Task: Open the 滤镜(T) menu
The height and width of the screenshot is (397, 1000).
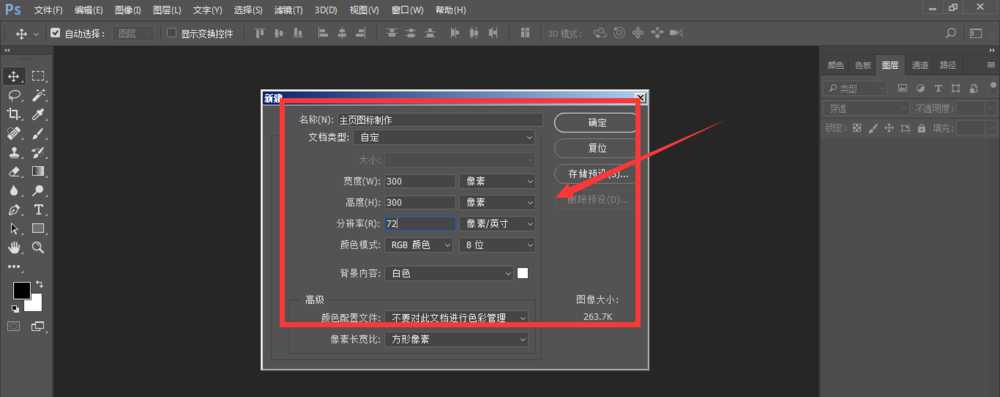Action: tap(288, 10)
